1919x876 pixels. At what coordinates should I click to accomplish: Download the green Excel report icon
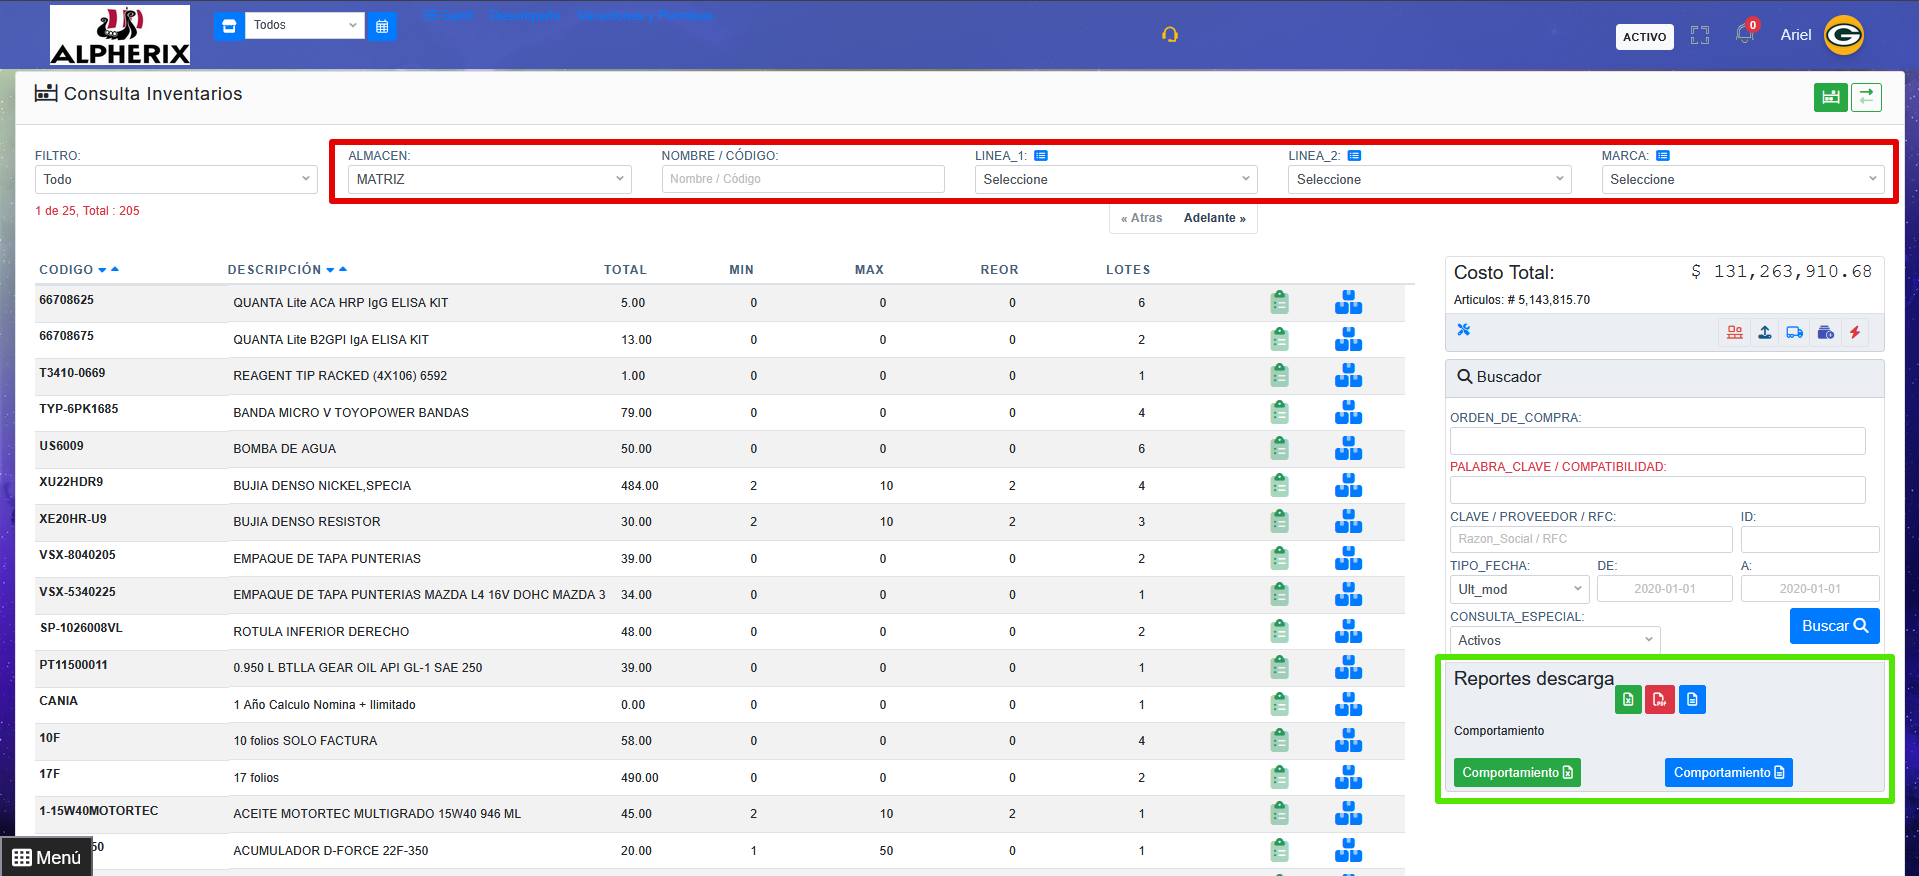[x=1628, y=700]
